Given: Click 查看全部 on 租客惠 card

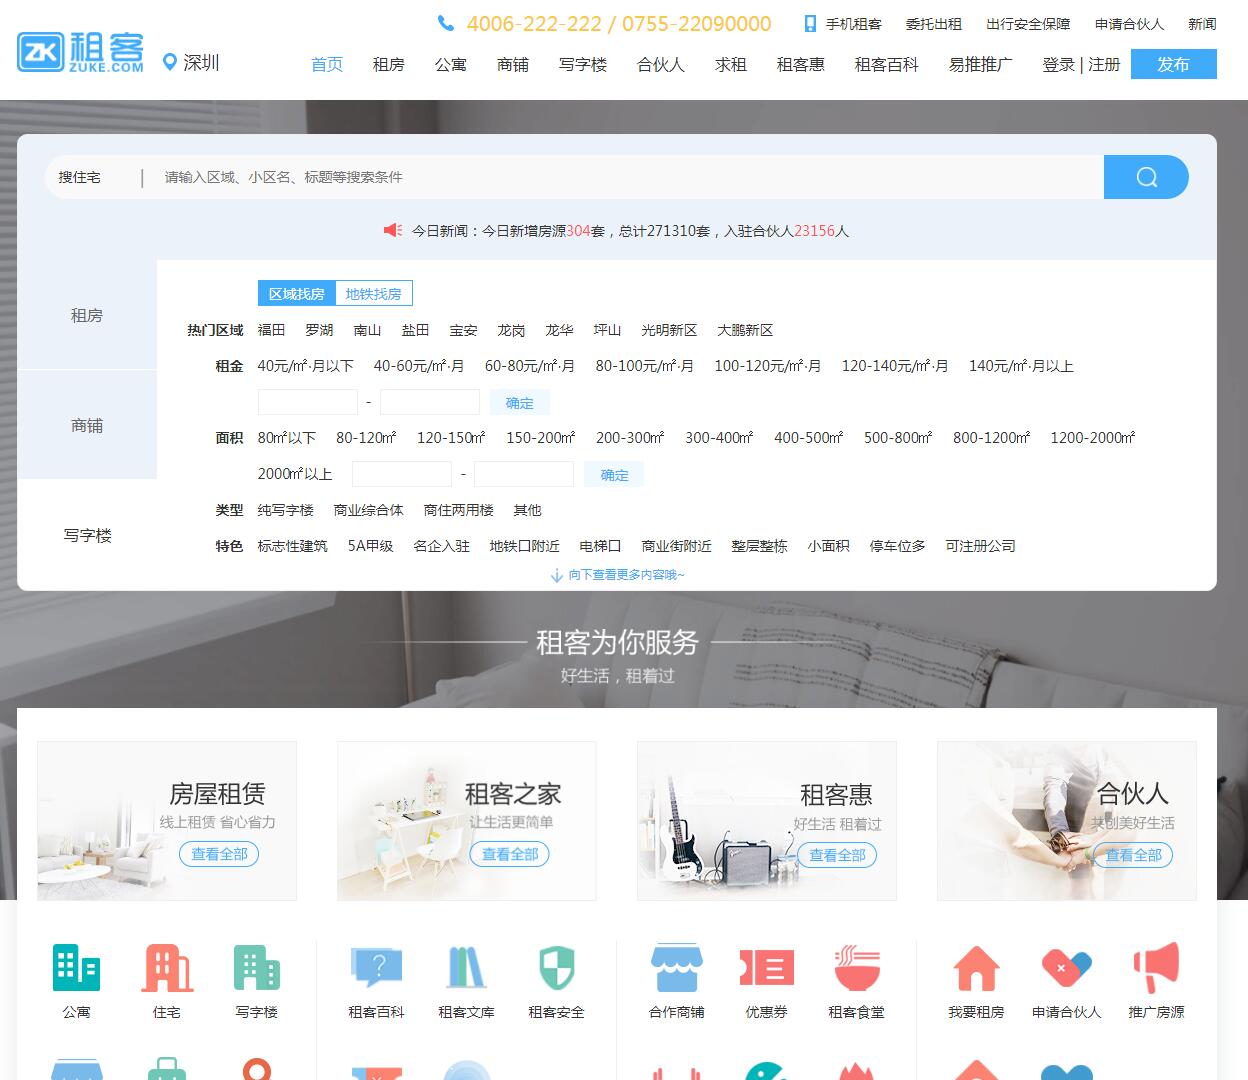Looking at the screenshot, I should 837,855.
